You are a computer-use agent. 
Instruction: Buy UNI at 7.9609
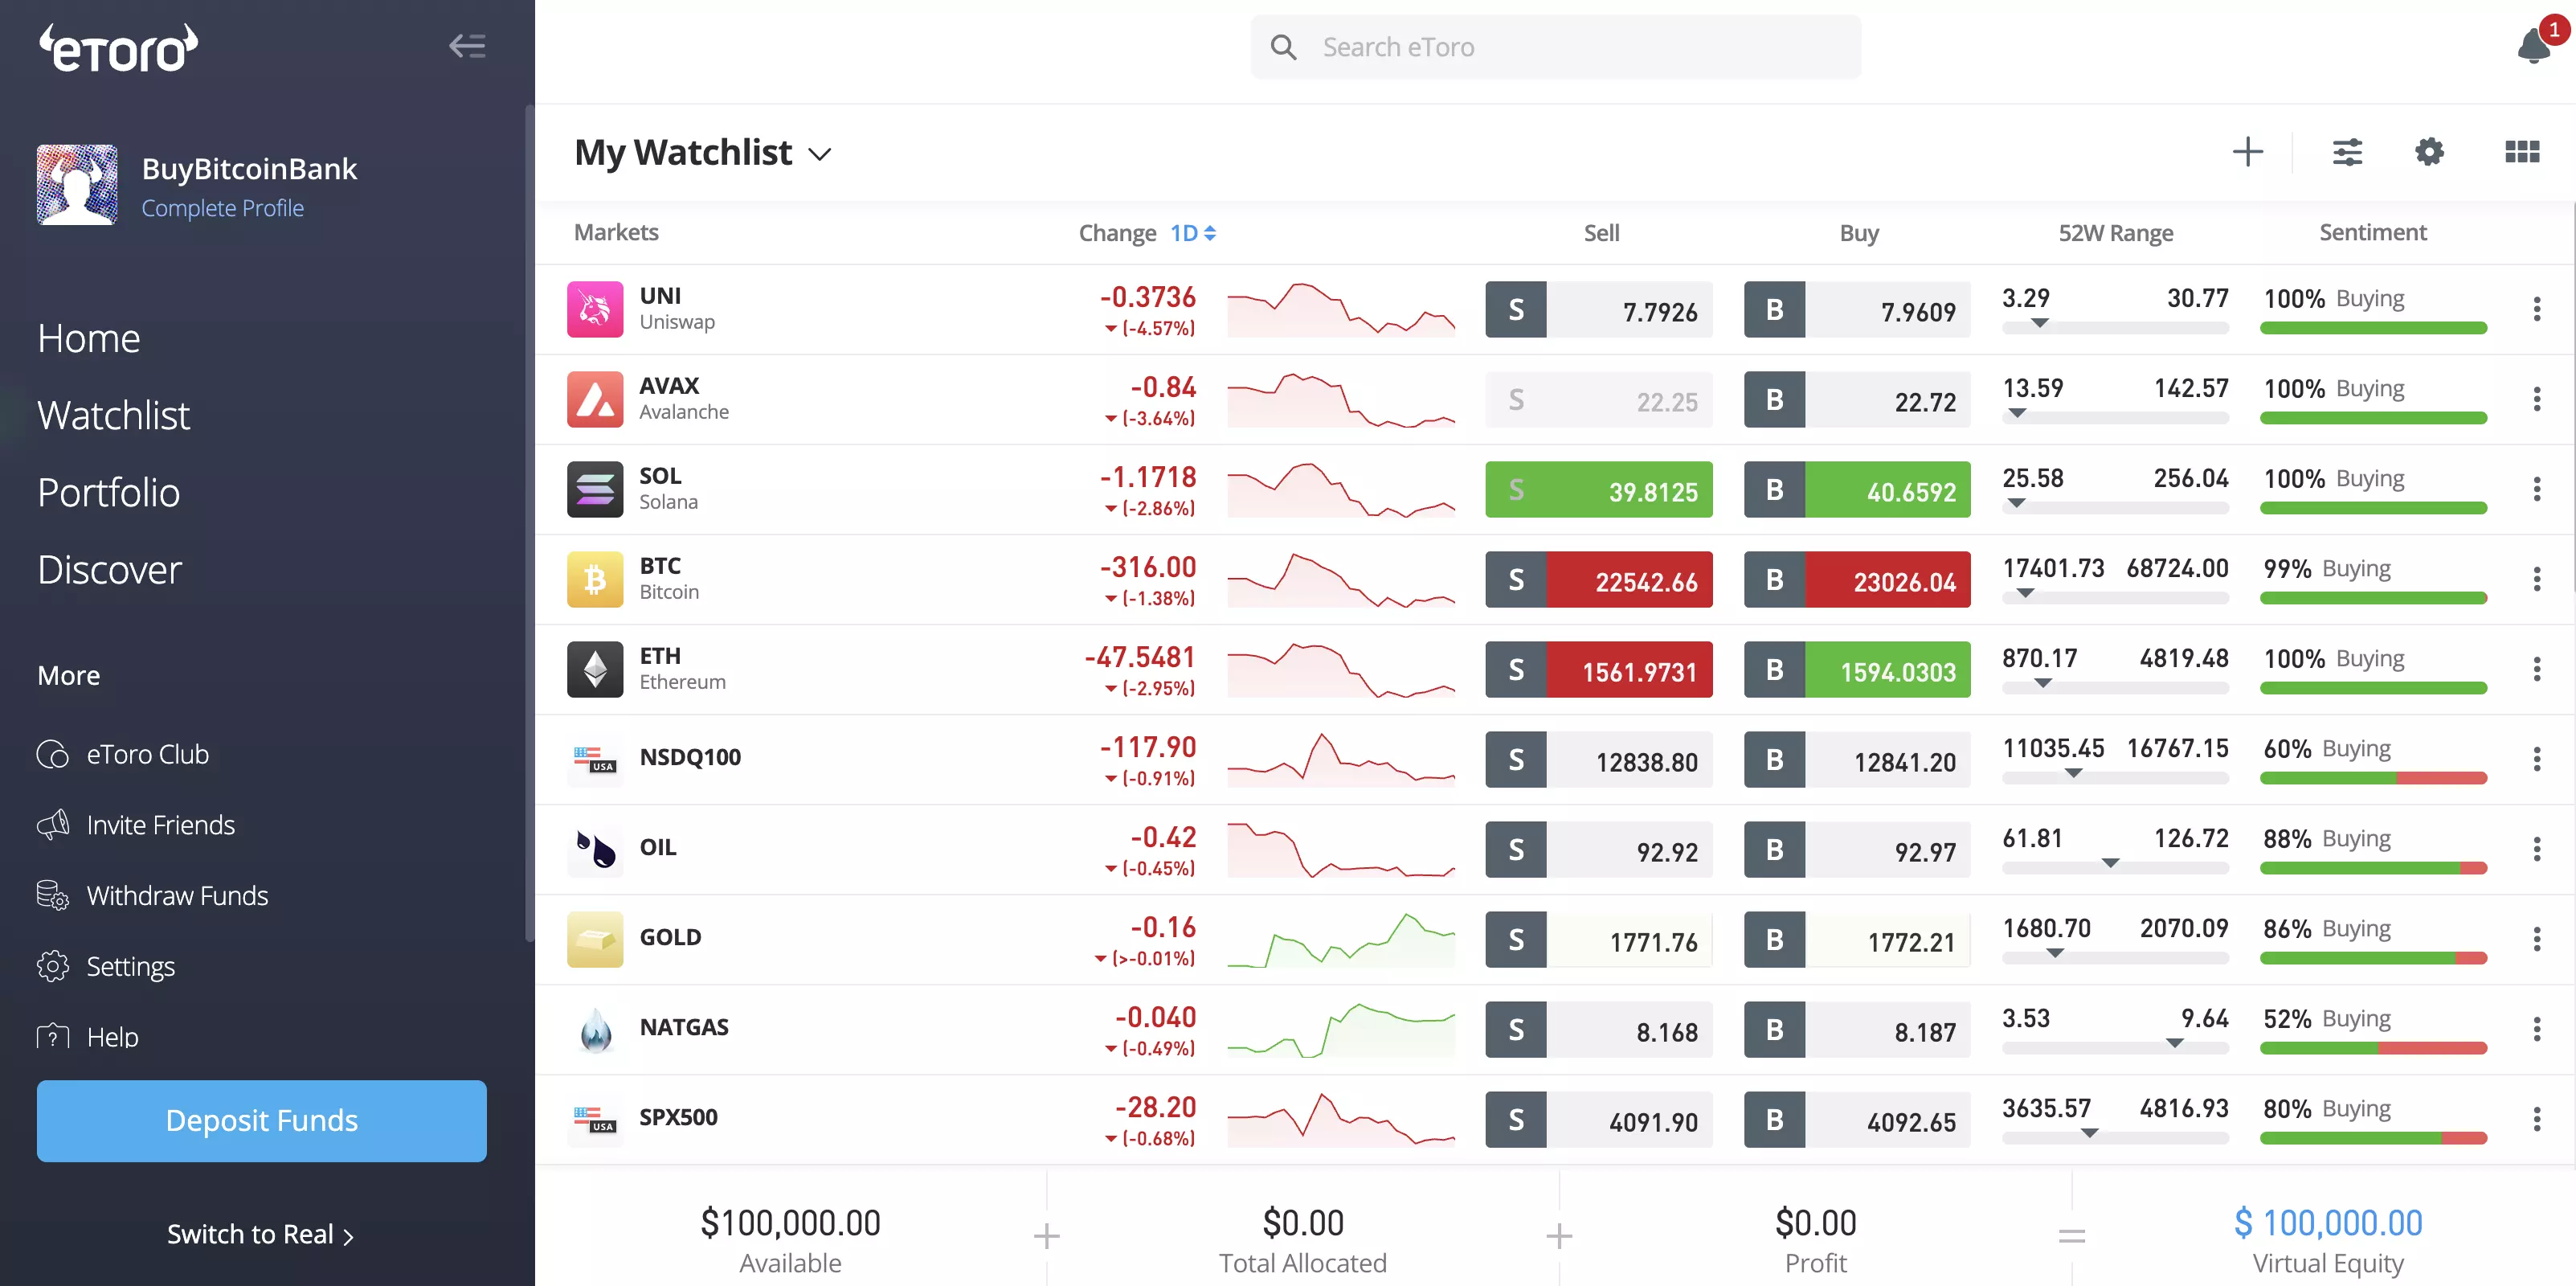click(1857, 310)
